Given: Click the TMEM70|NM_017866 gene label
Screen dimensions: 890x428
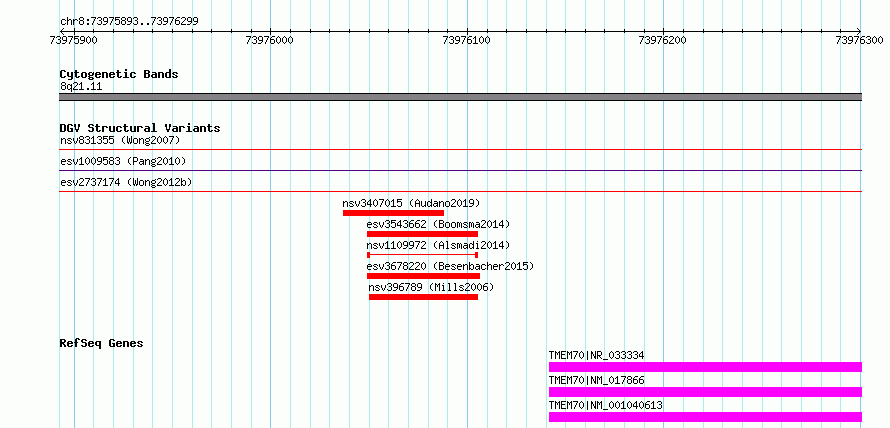Looking at the screenshot, I should [597, 380].
